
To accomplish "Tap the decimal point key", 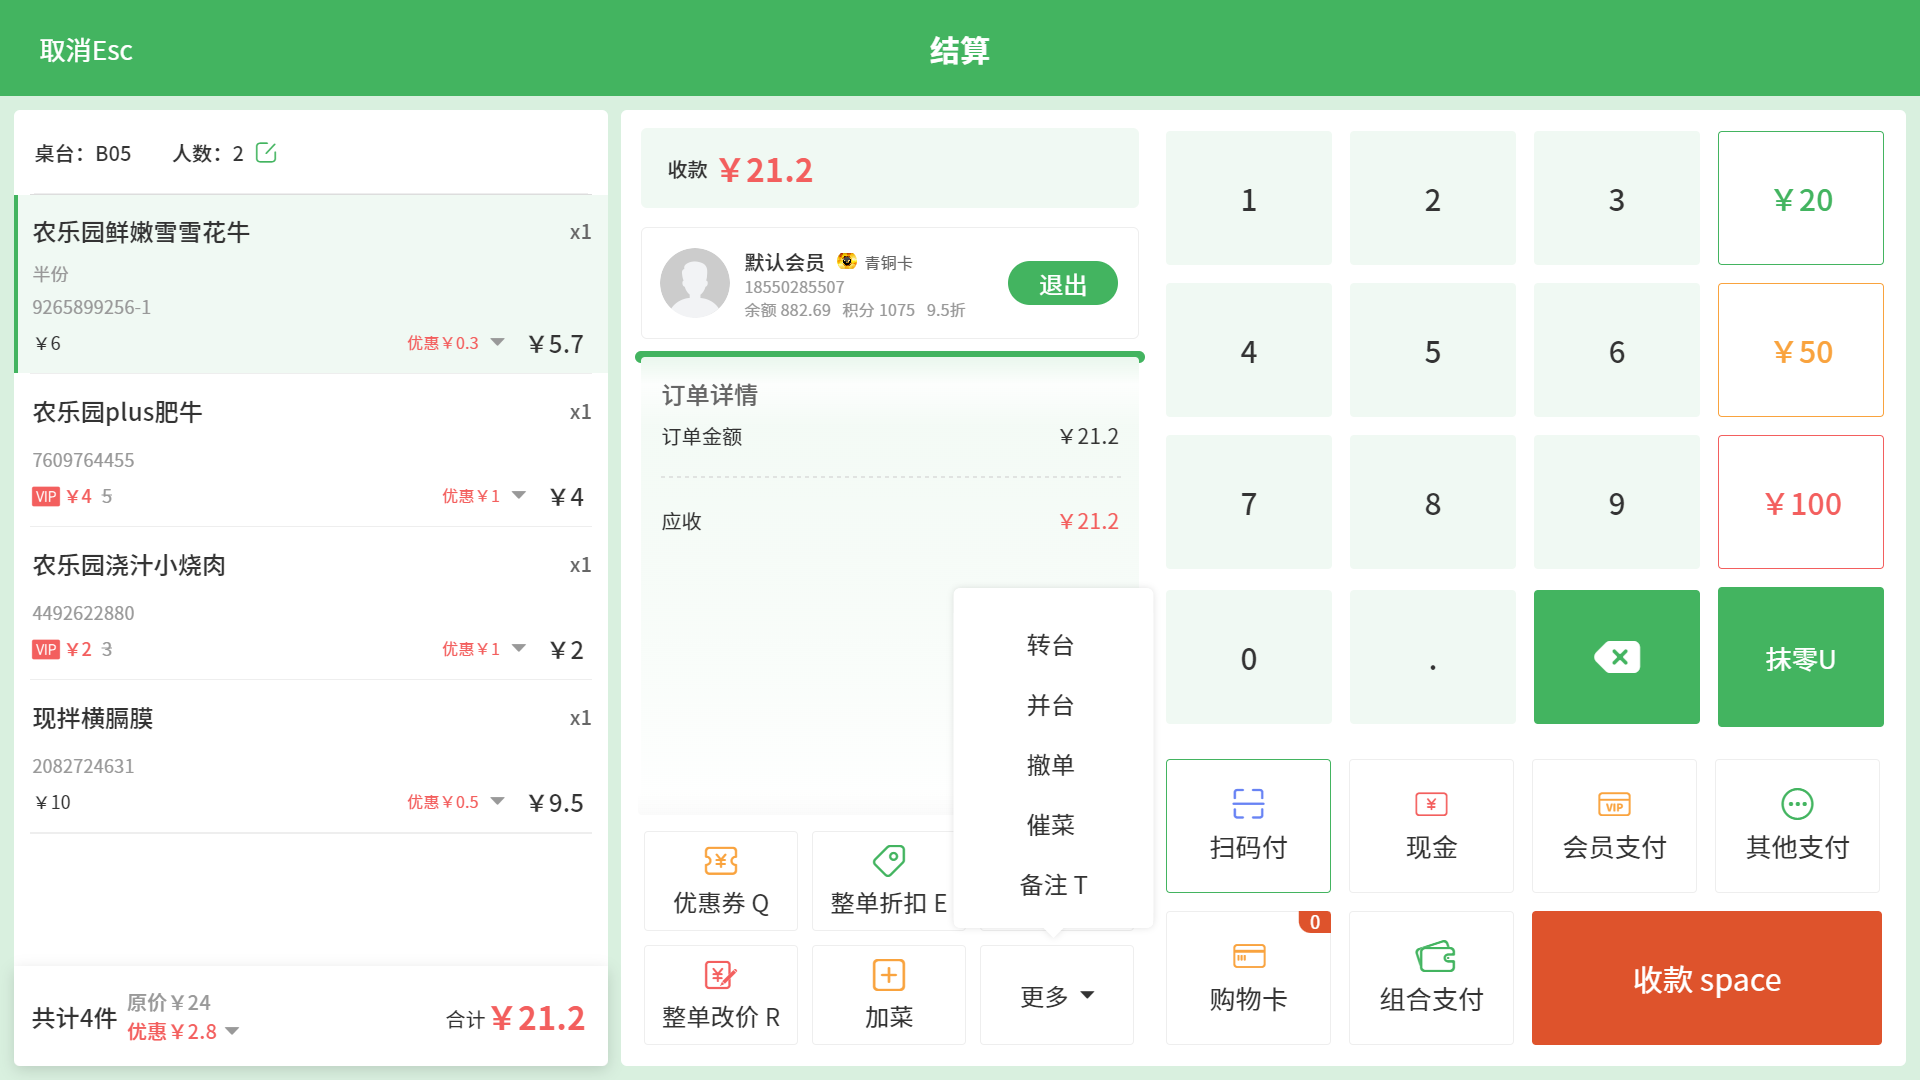I will tap(1432, 657).
